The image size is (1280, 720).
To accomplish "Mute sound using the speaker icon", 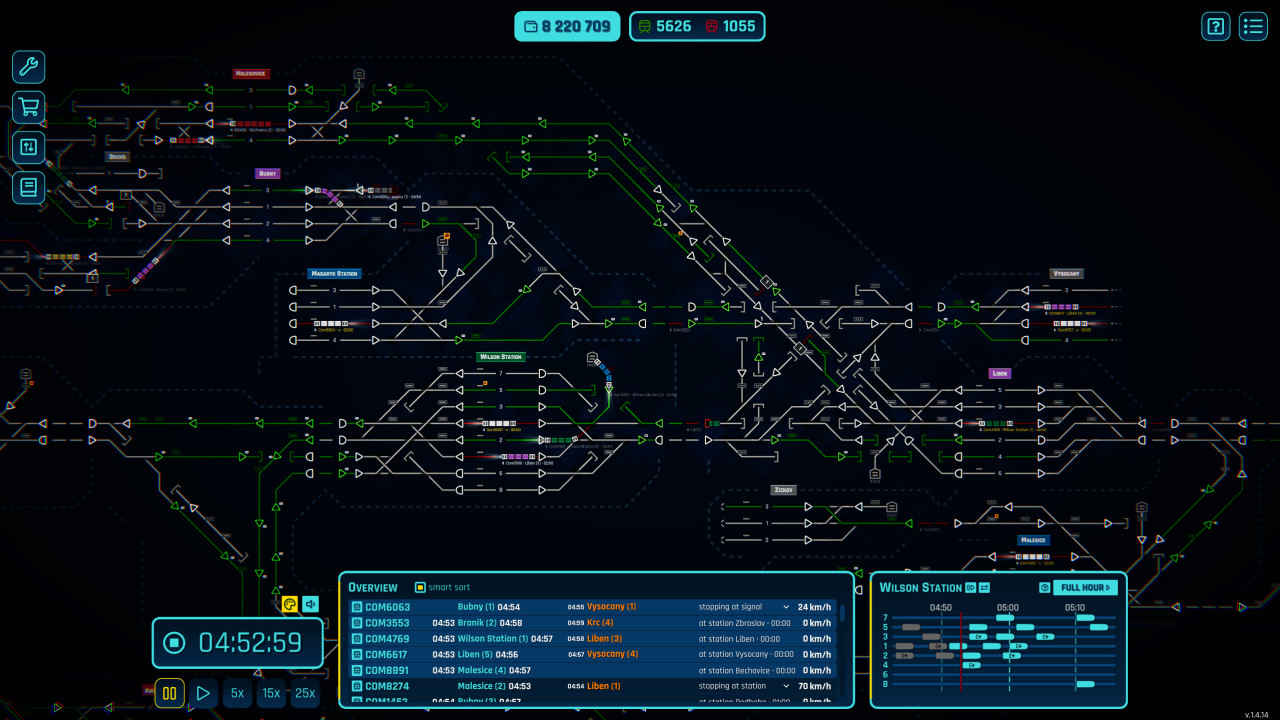I will point(310,603).
